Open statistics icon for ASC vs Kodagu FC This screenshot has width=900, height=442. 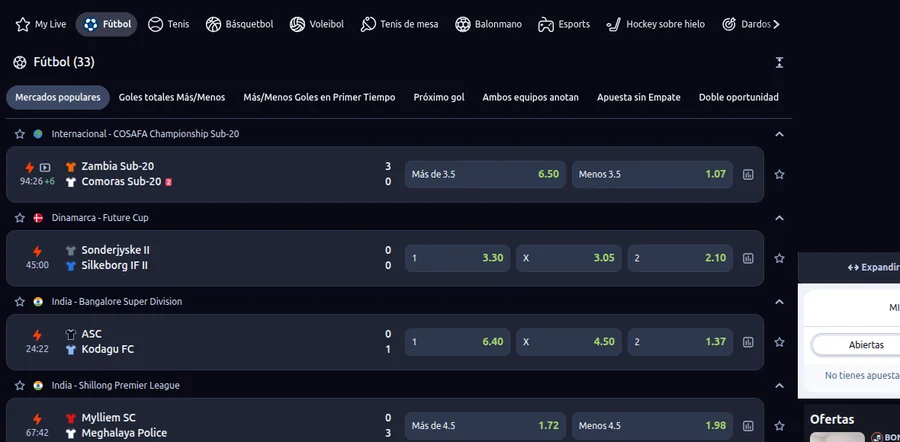[x=748, y=342]
